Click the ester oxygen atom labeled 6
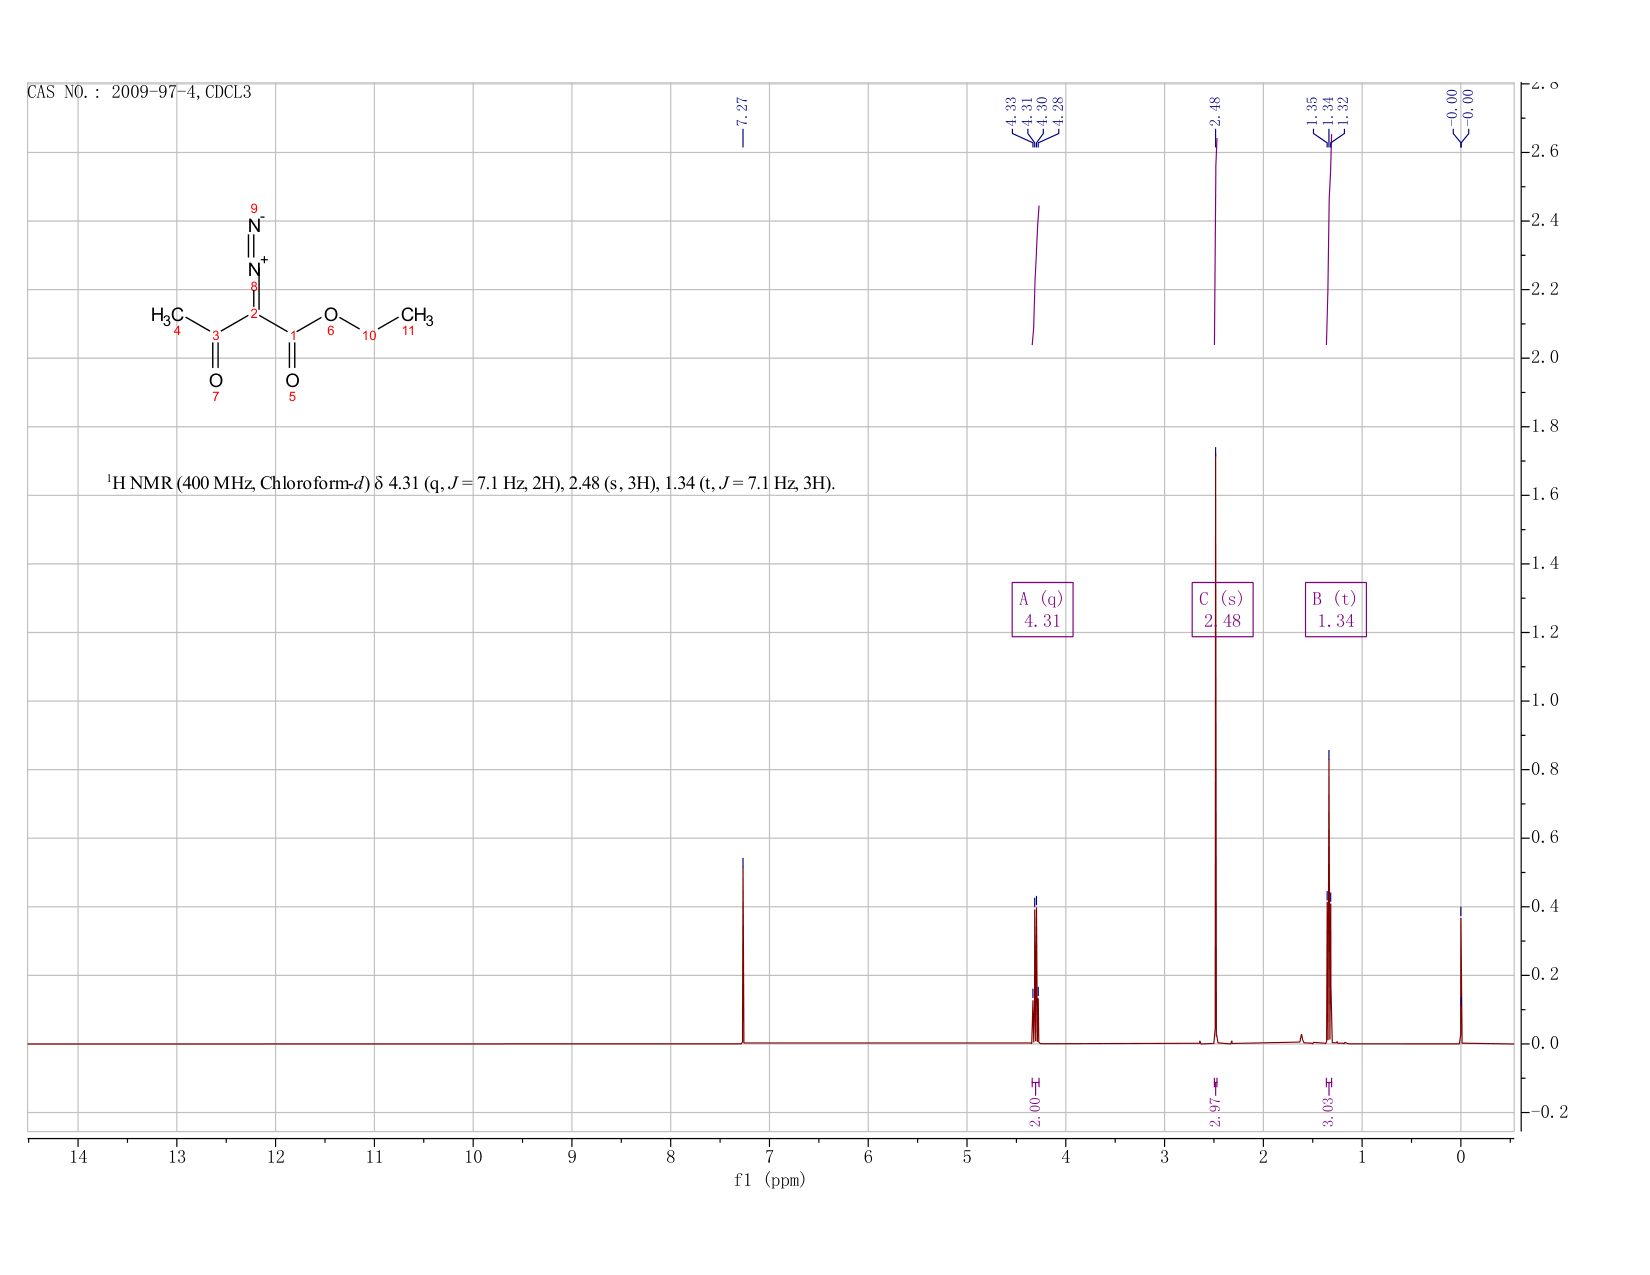Viewport: 1650px width, 1275px height. 331,315
